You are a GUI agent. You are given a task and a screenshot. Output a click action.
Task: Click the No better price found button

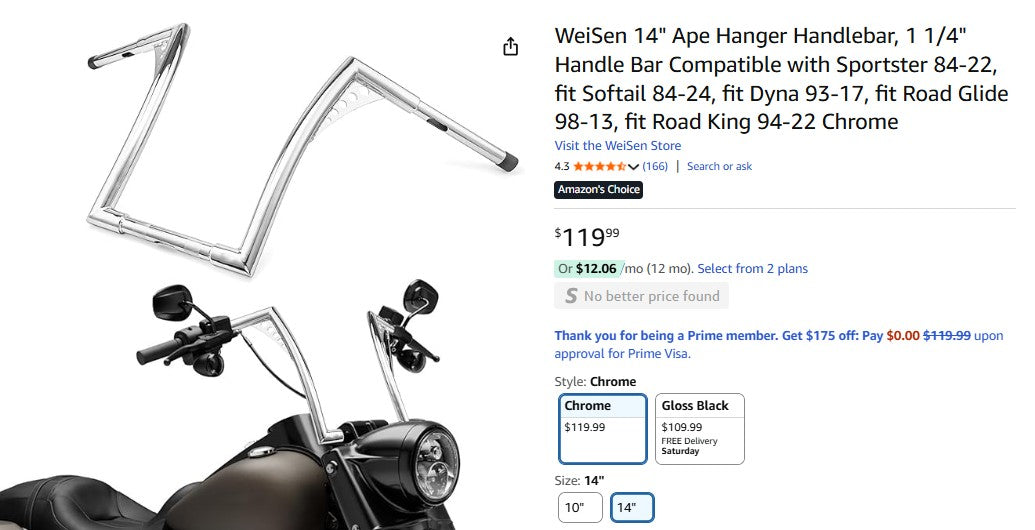(641, 296)
